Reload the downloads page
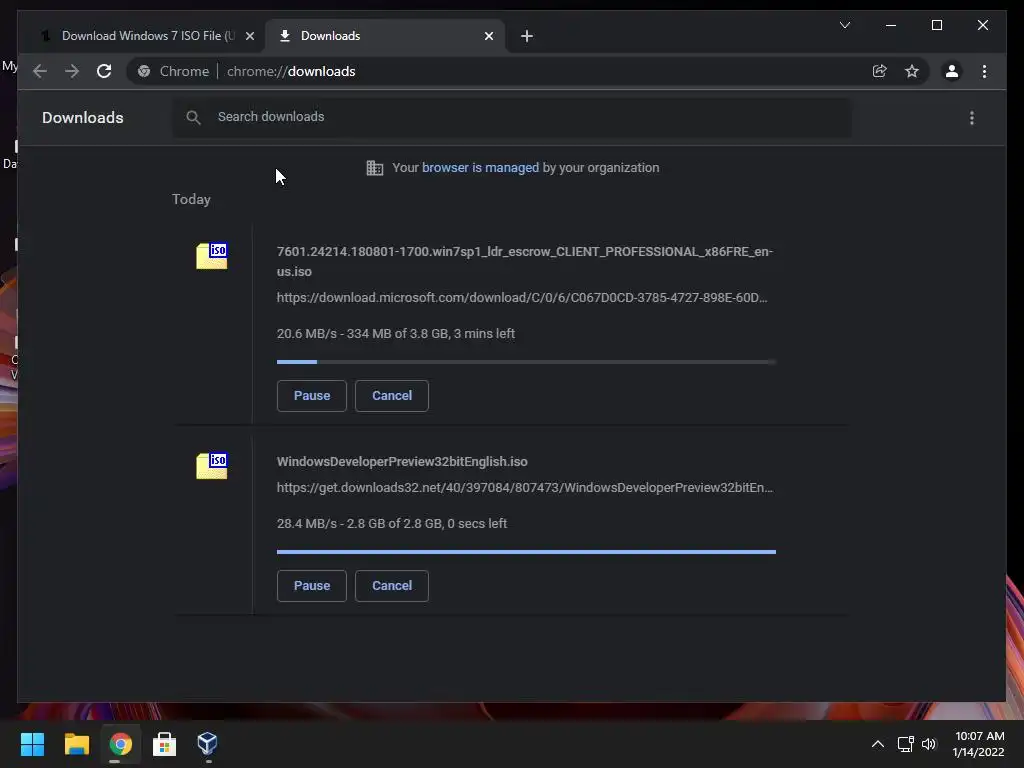 (x=104, y=71)
